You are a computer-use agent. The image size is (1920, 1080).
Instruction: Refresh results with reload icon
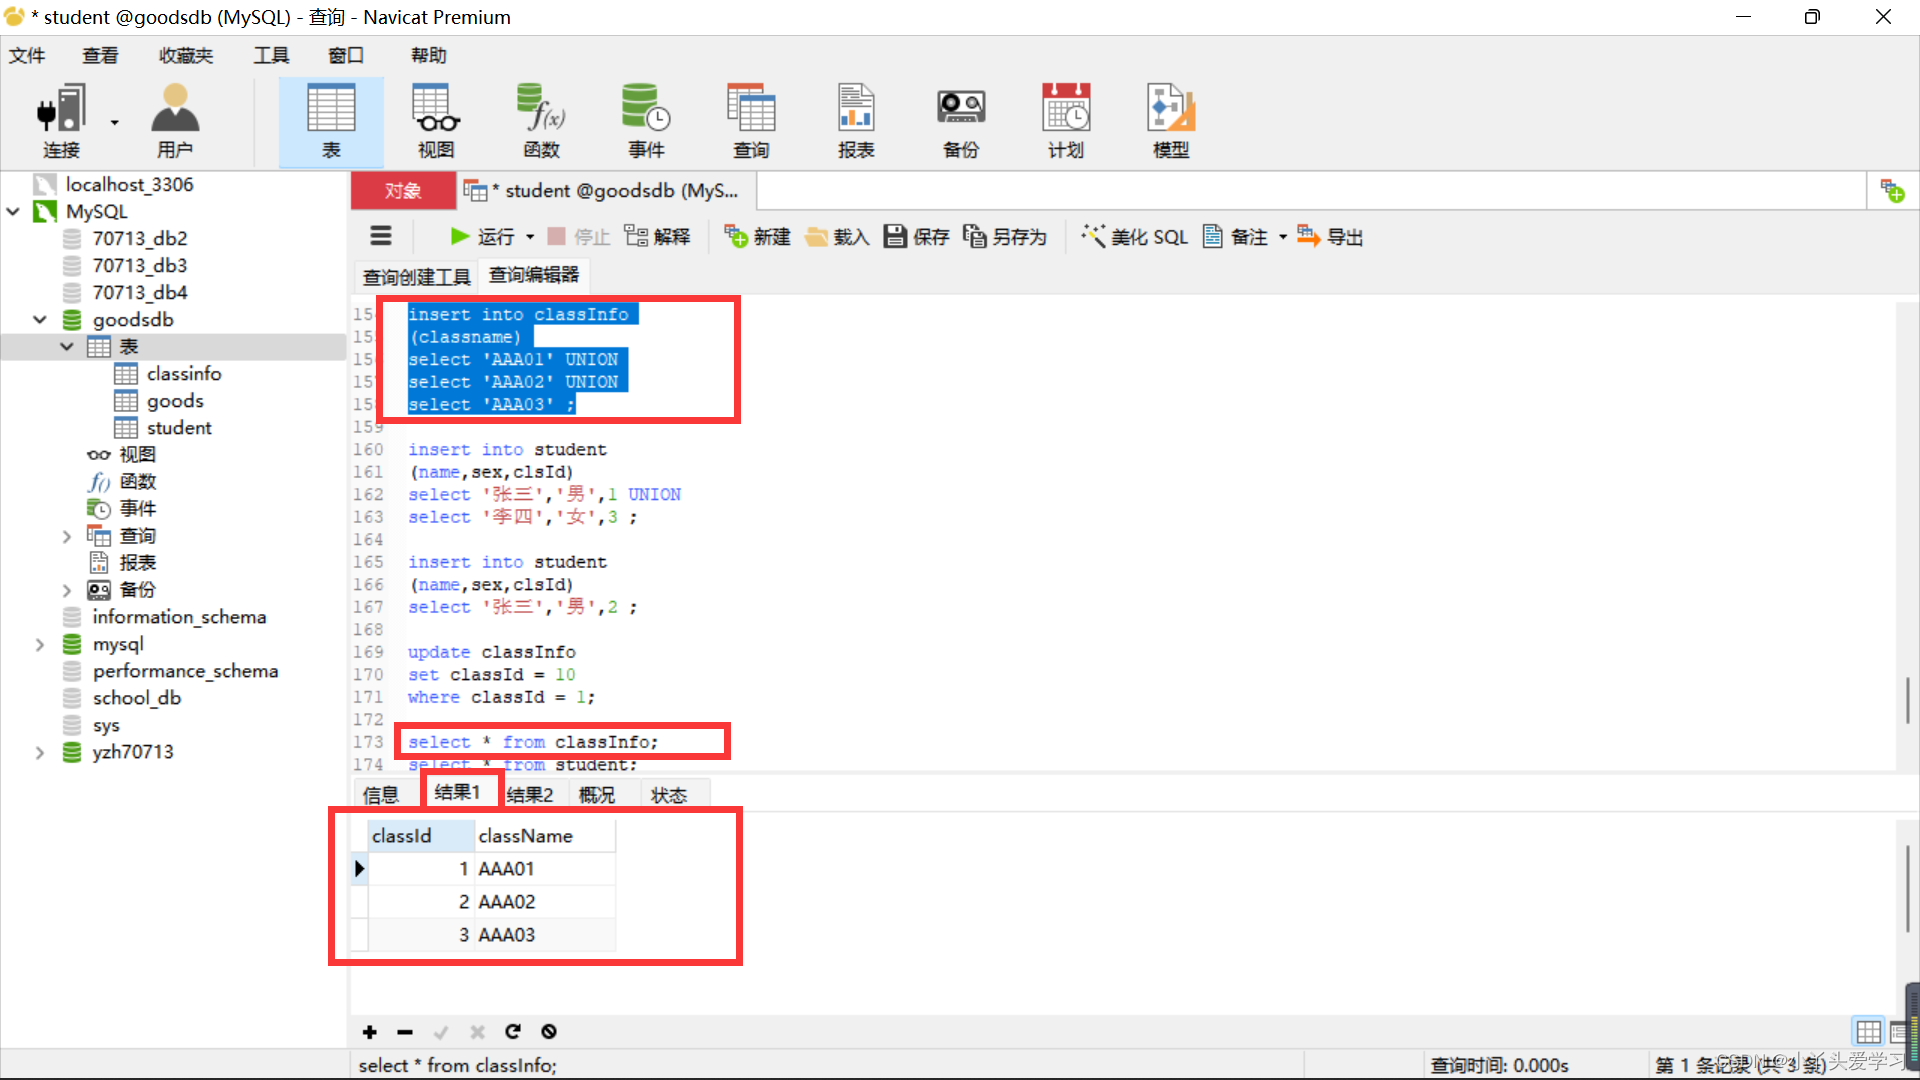coord(512,1031)
